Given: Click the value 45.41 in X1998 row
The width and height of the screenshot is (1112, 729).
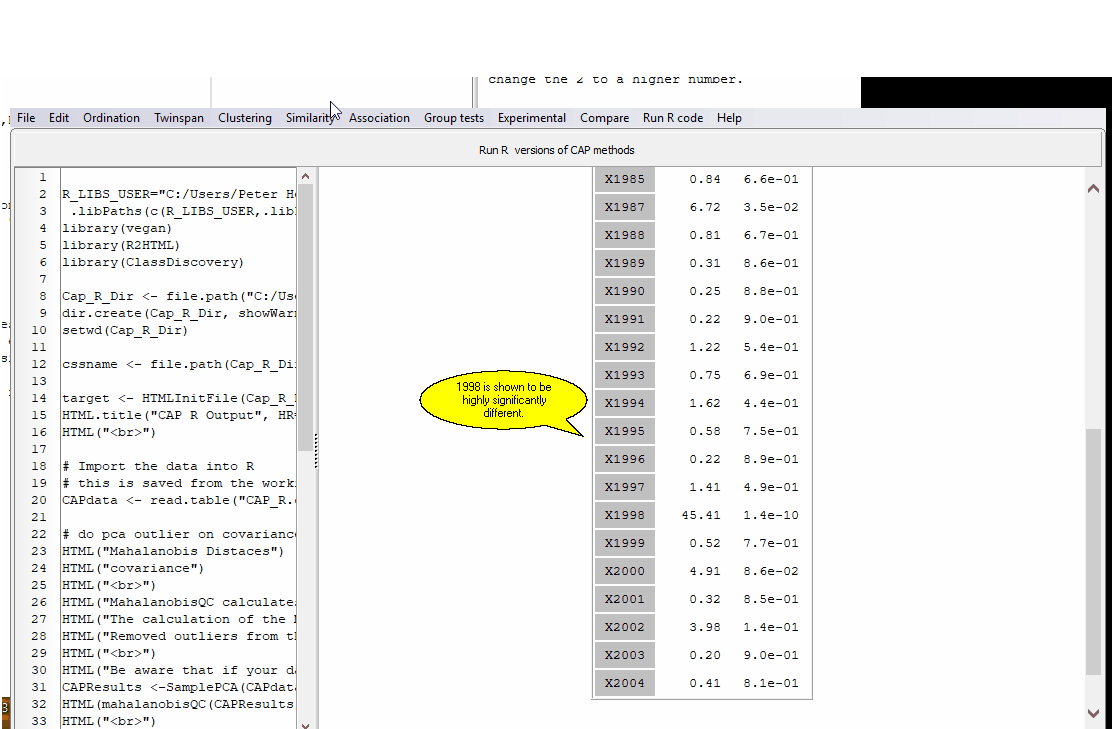Looking at the screenshot, I should [x=701, y=515].
